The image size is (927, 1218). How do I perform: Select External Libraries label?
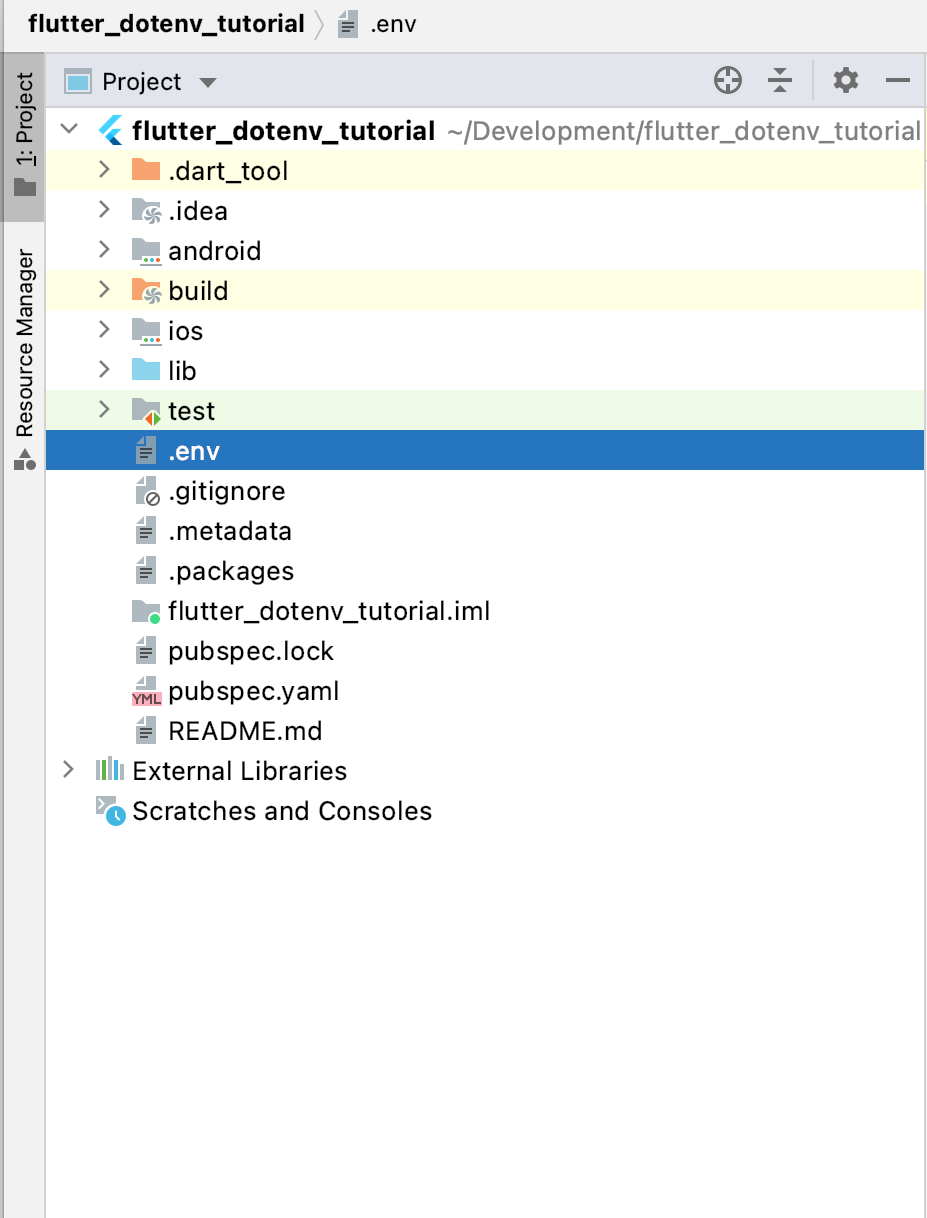pos(240,771)
